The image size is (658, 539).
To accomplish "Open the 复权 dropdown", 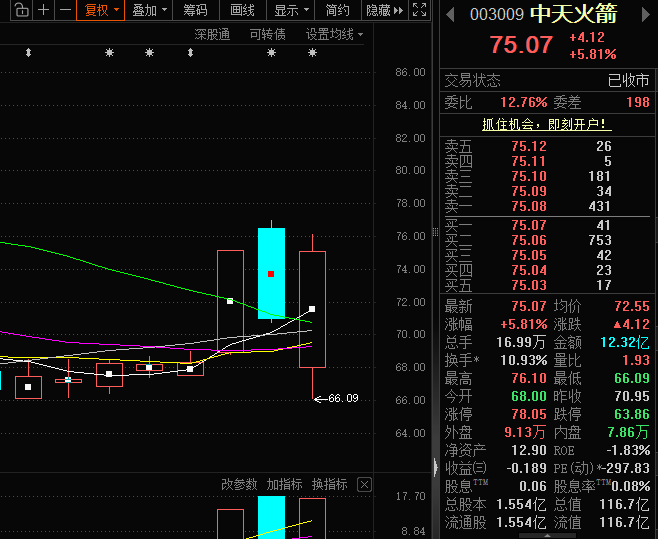I will coord(101,10).
